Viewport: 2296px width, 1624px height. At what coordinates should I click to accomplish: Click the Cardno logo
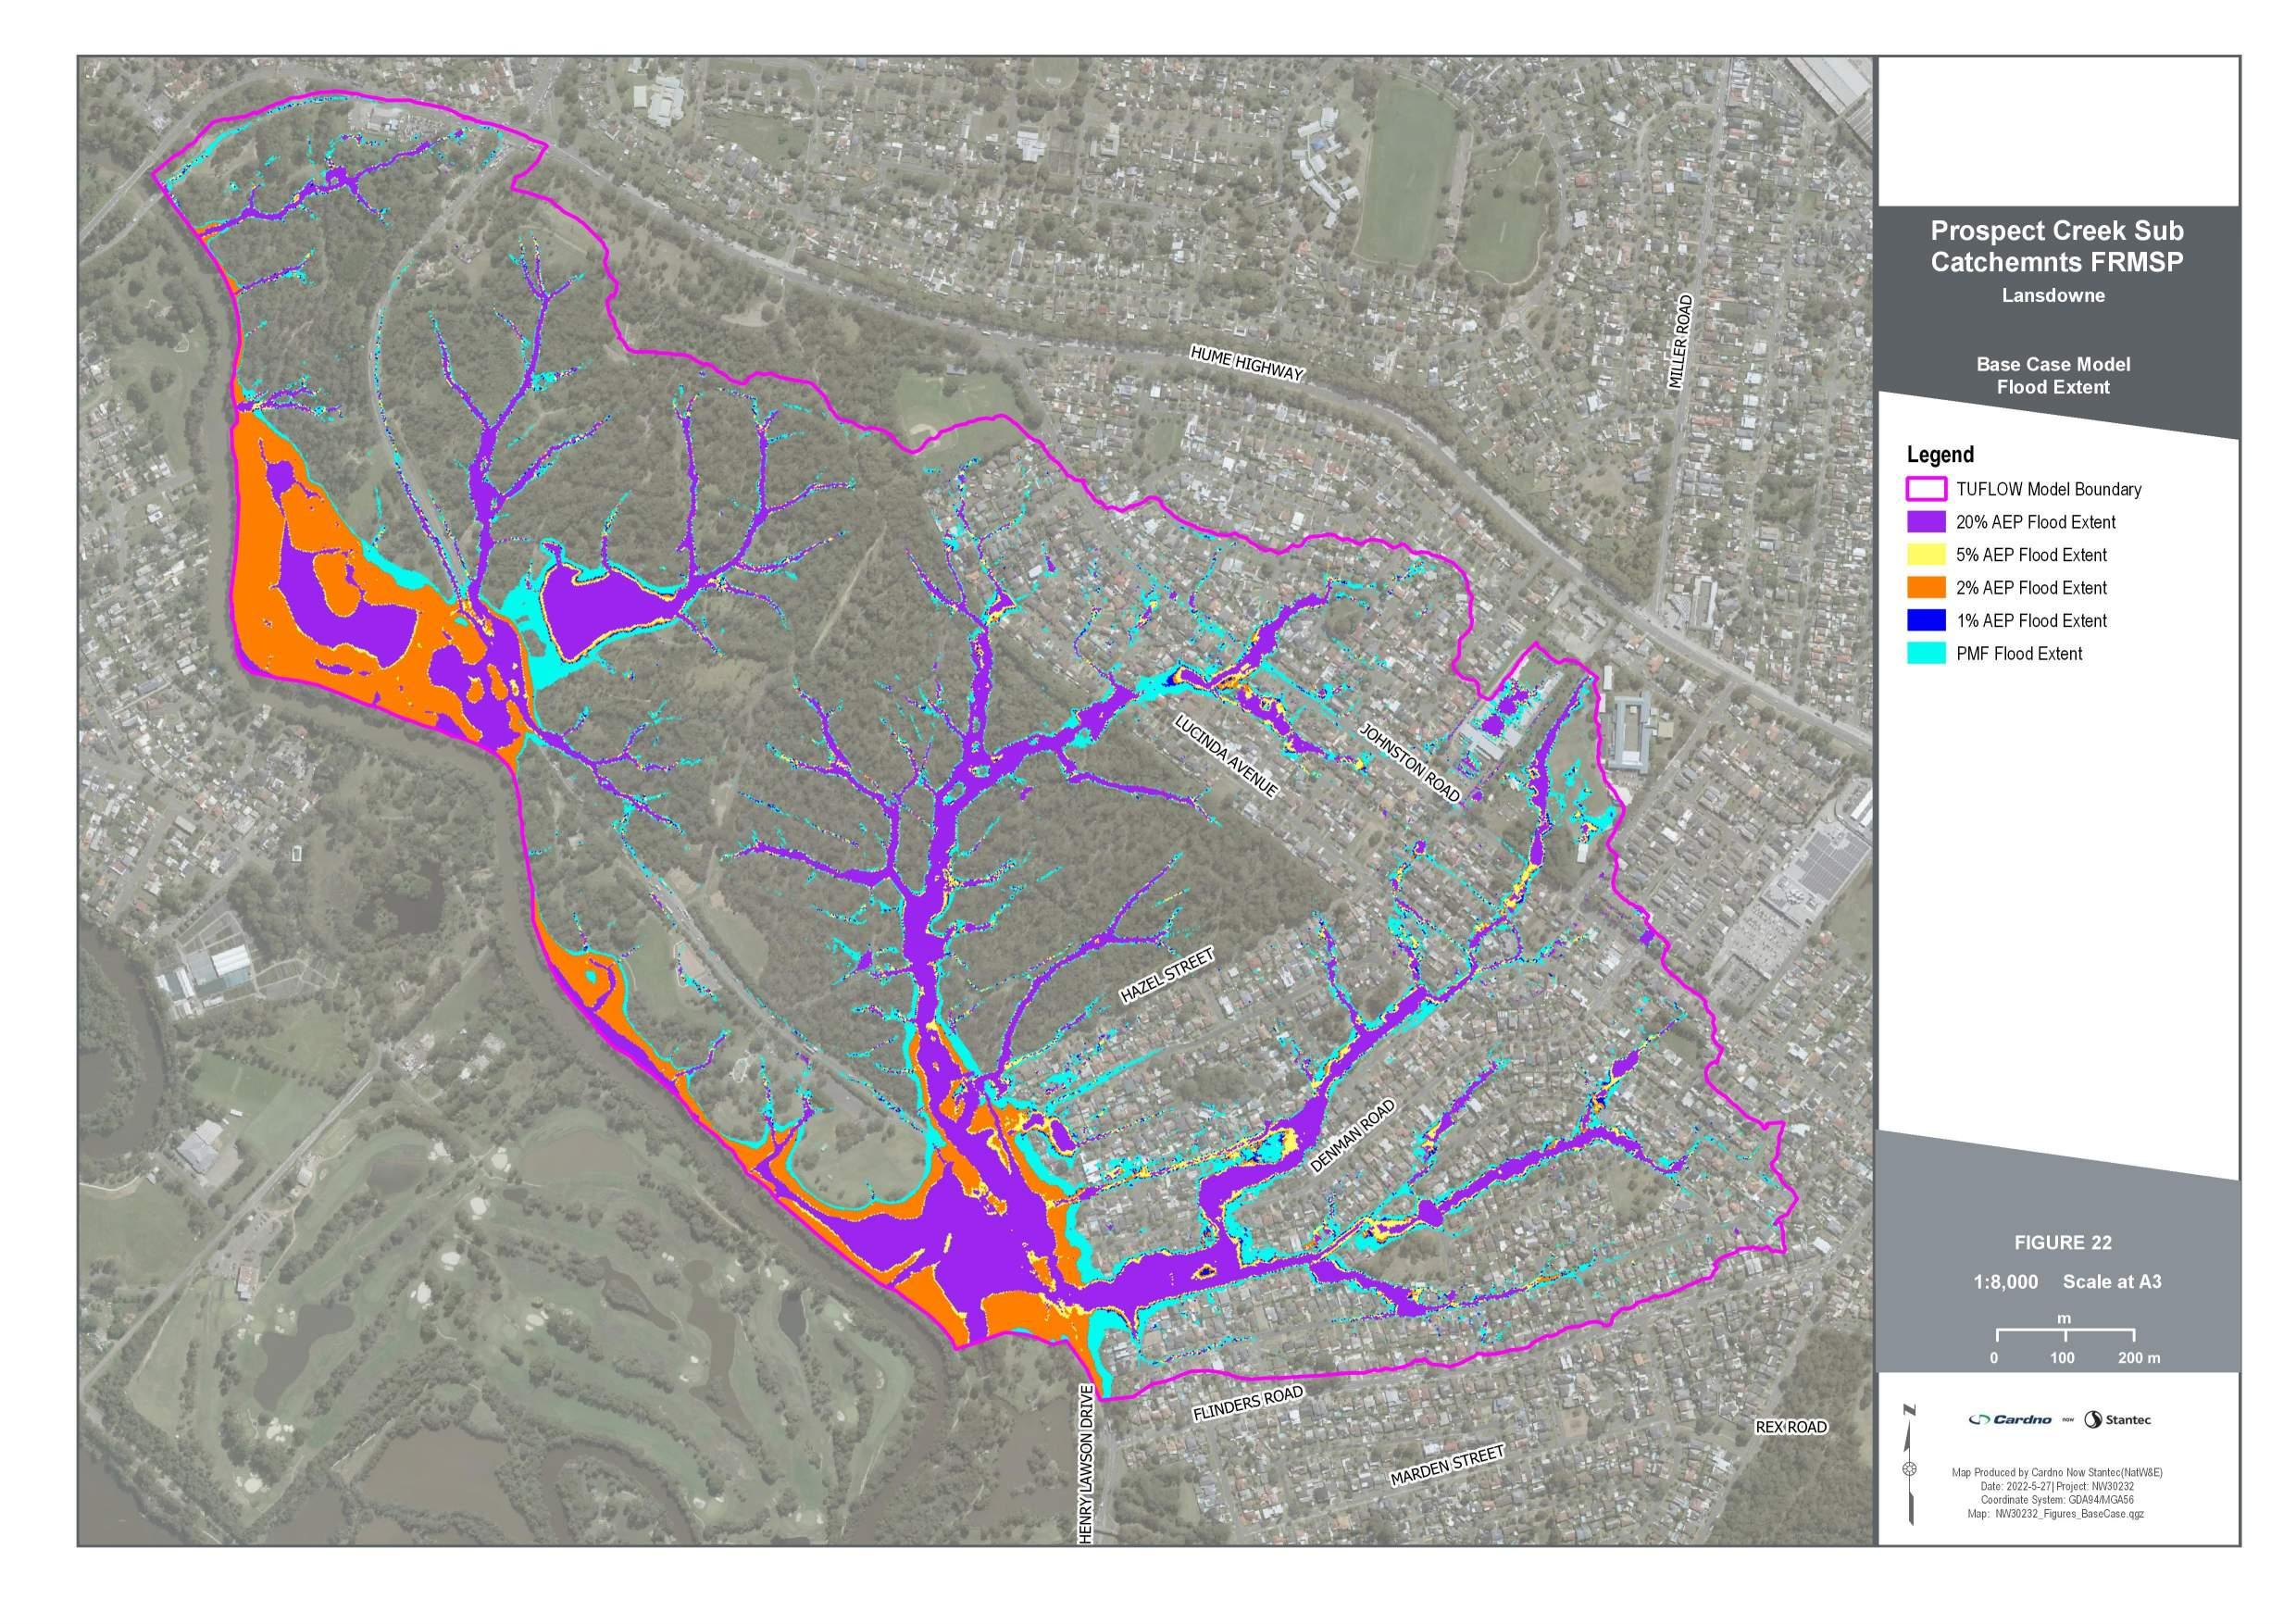pyautogui.click(x=2011, y=1419)
